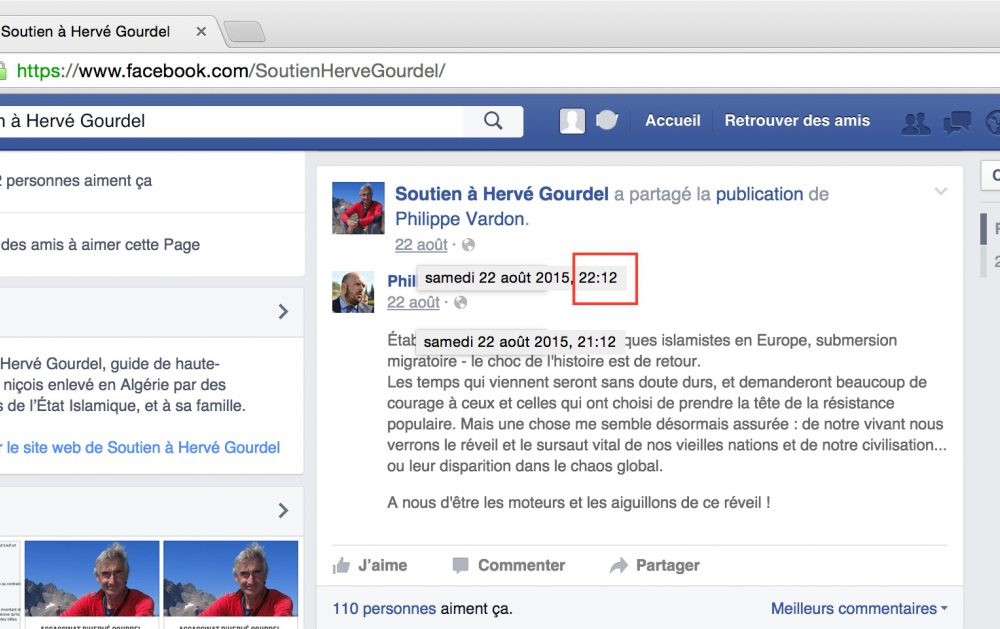The width and height of the screenshot is (1000, 629).
Task: Go to Accueil in the Facebook top bar
Action: click(x=673, y=121)
